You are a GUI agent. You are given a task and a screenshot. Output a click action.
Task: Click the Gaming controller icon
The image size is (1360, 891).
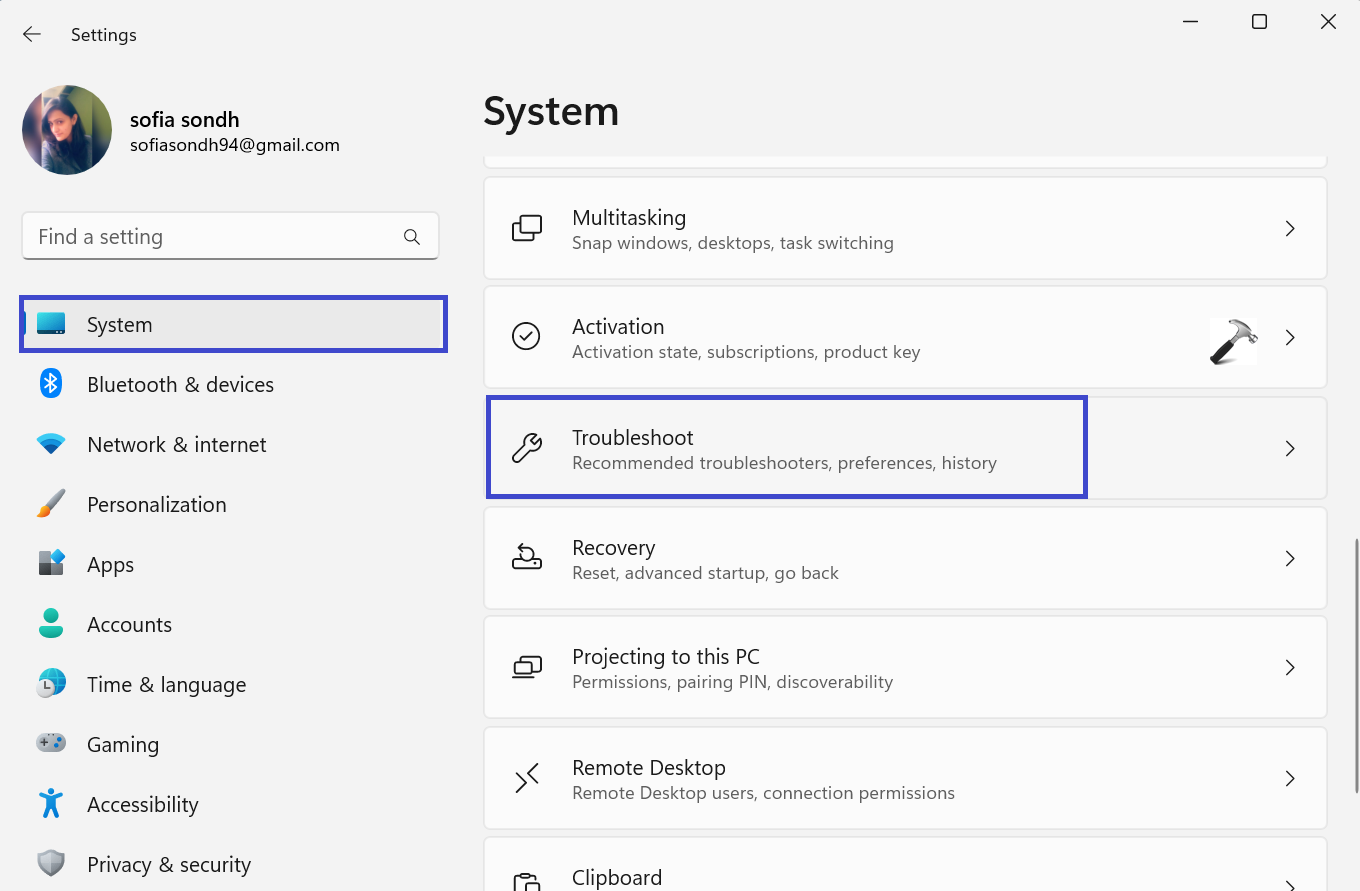click(x=51, y=744)
